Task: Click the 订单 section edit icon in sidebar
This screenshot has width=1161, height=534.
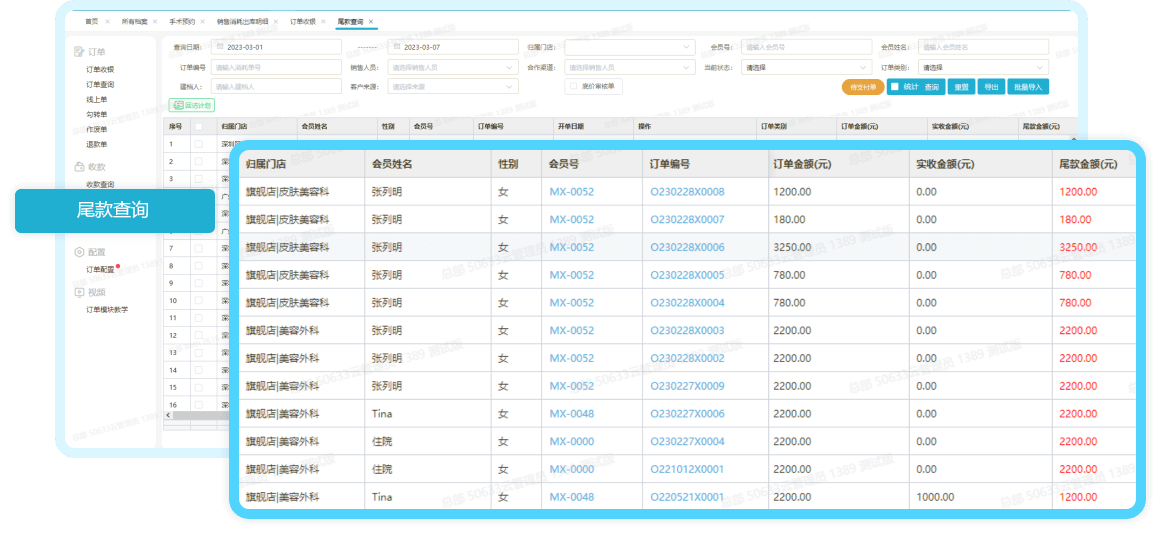Action: (x=79, y=53)
